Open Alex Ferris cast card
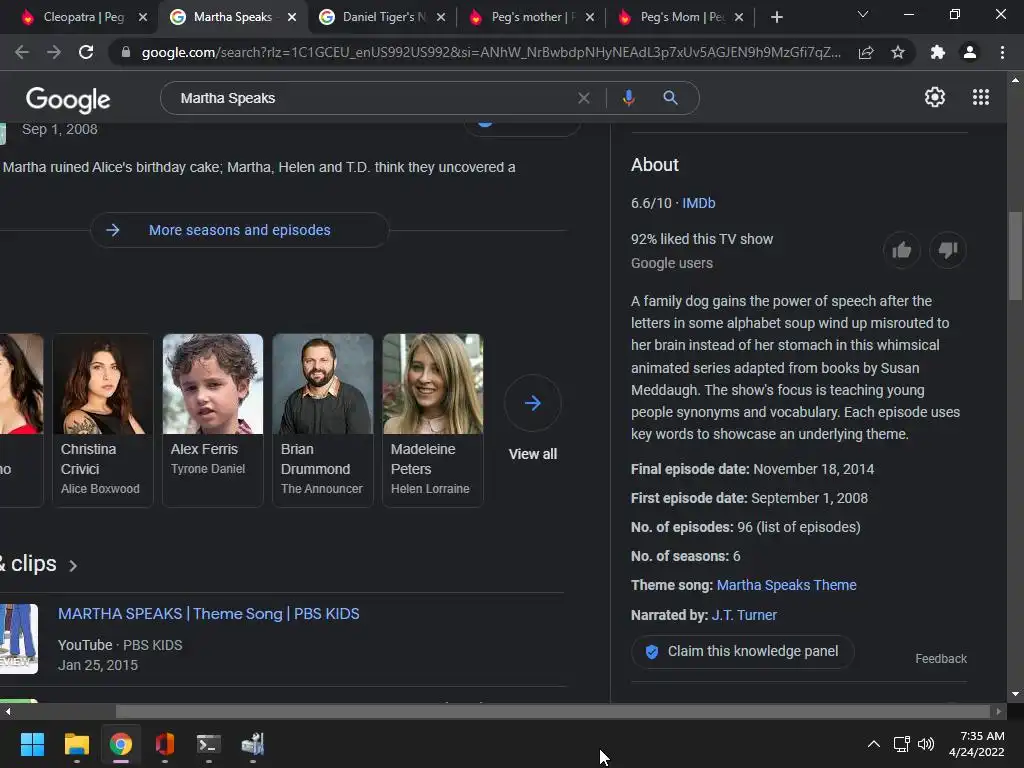 [213, 420]
